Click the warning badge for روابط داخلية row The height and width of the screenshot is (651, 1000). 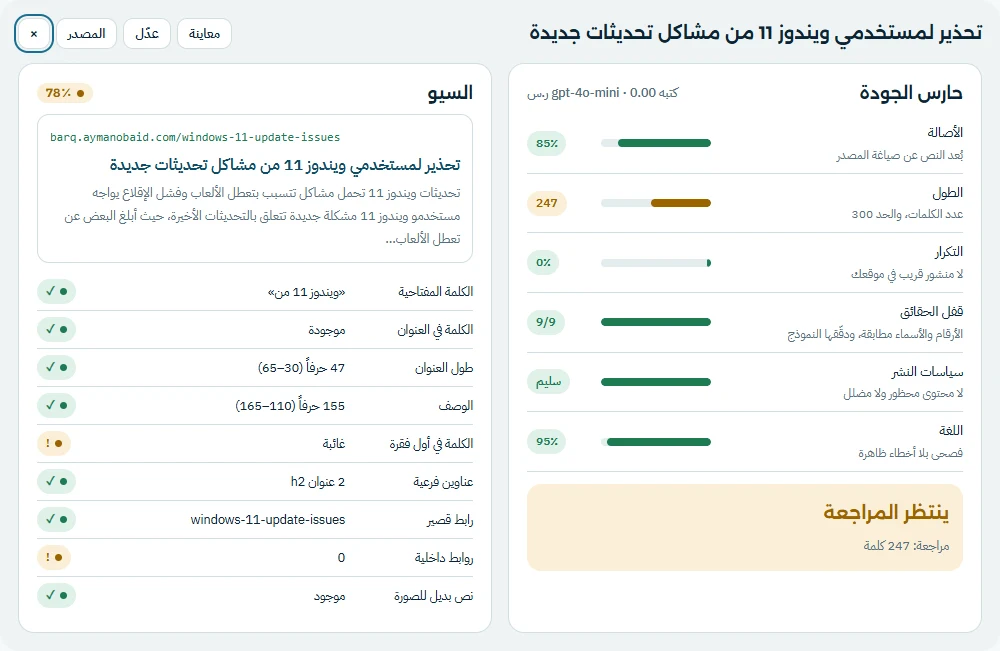54,557
